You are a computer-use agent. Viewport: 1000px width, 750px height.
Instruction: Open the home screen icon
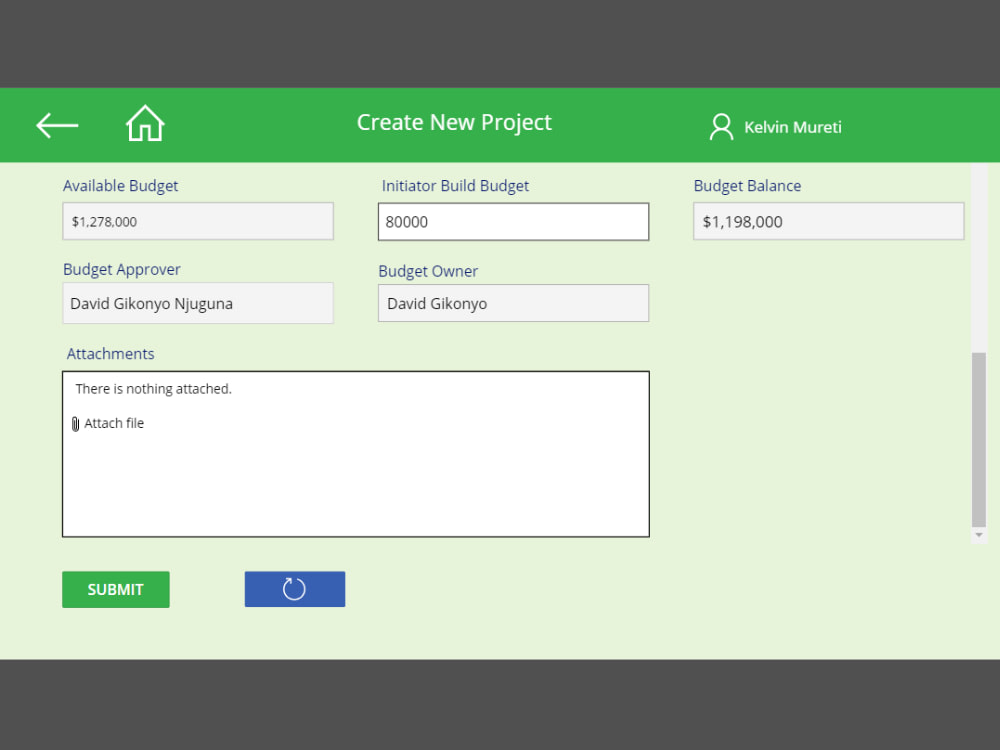pyautogui.click(x=145, y=123)
